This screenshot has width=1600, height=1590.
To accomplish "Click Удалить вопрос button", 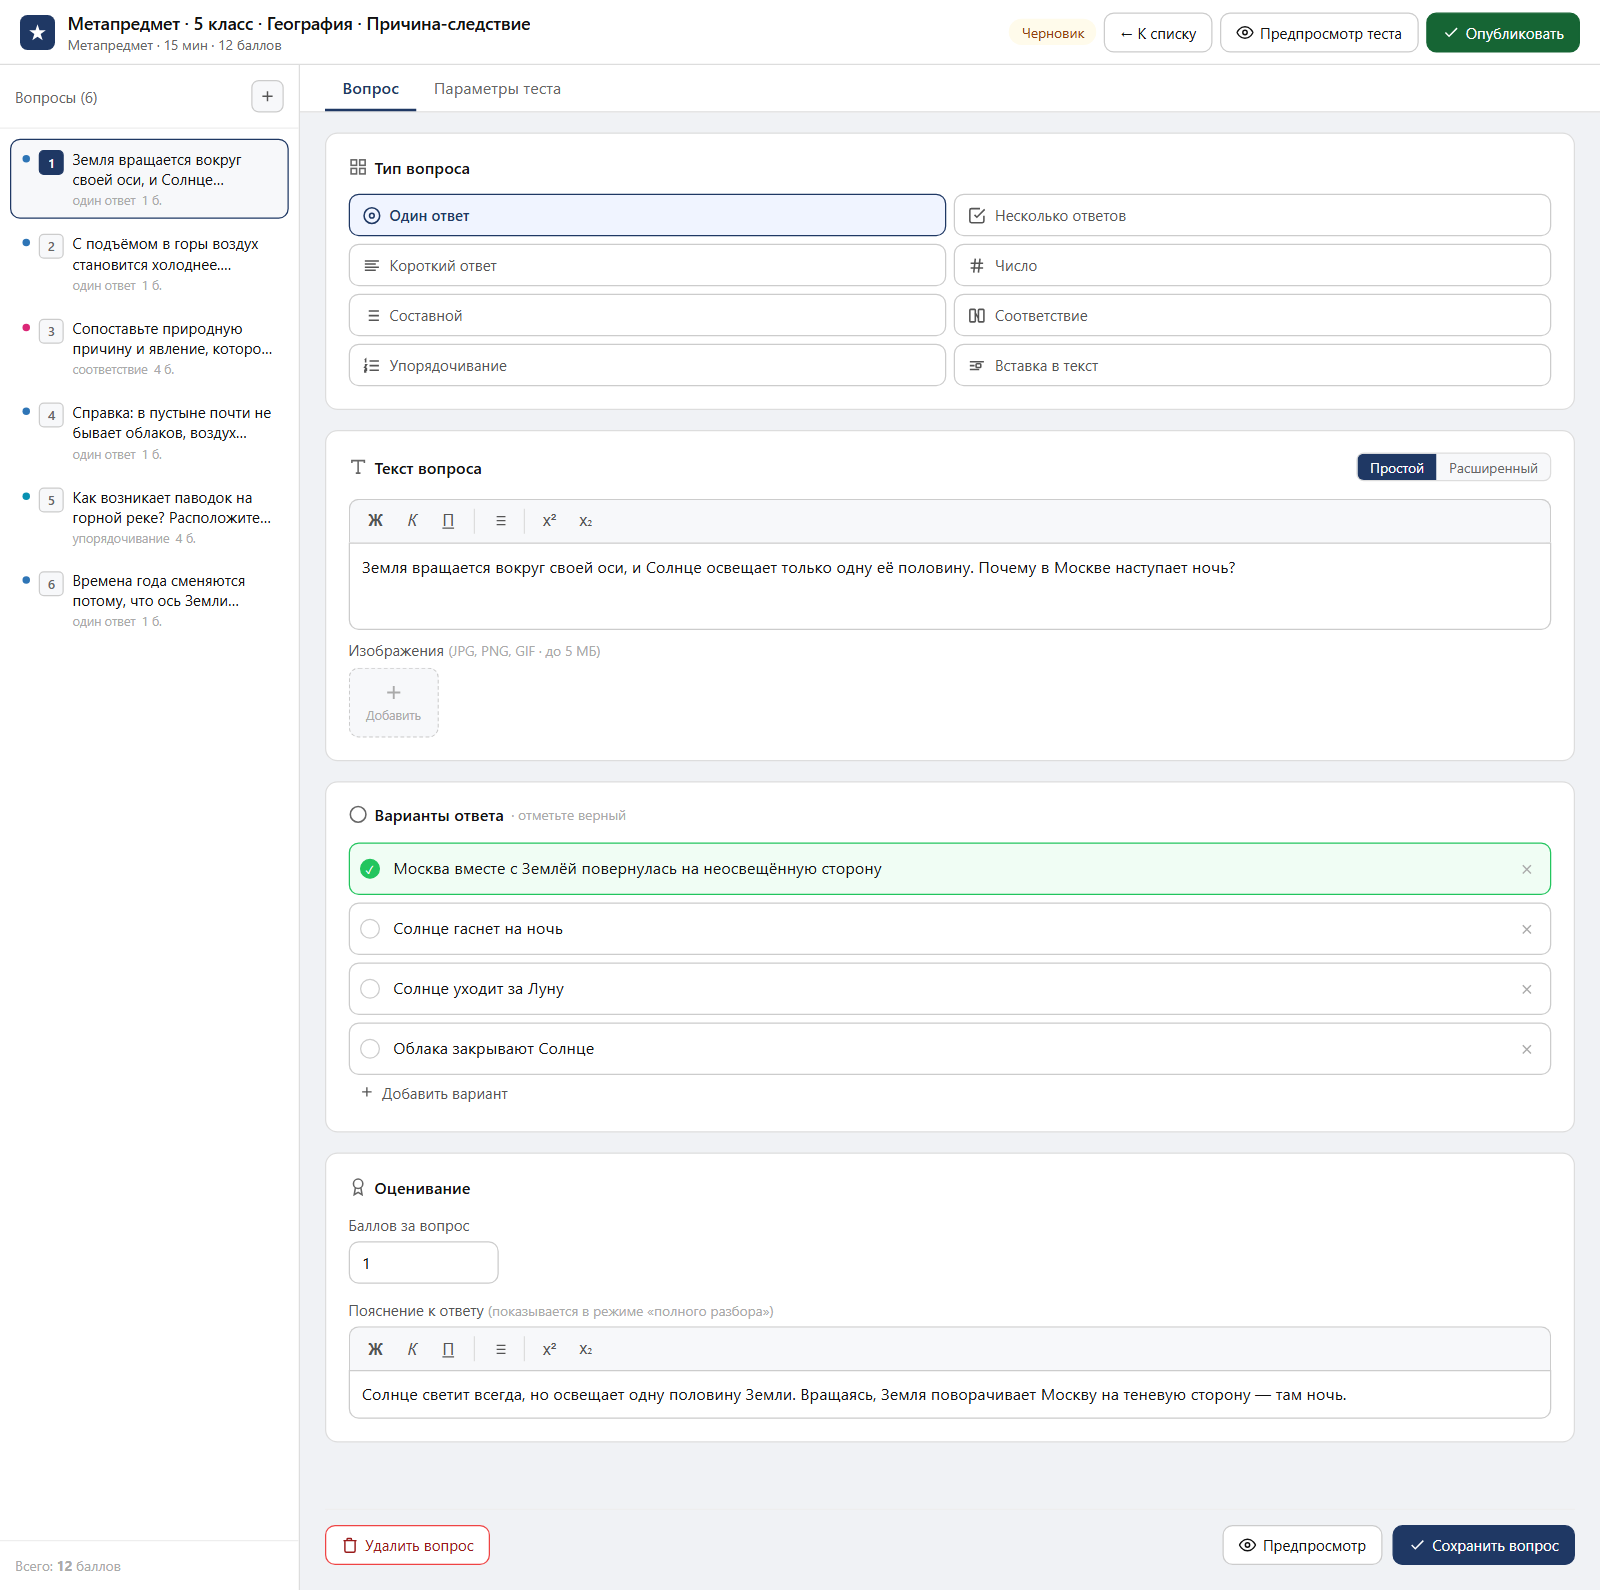I will 407,1545.
